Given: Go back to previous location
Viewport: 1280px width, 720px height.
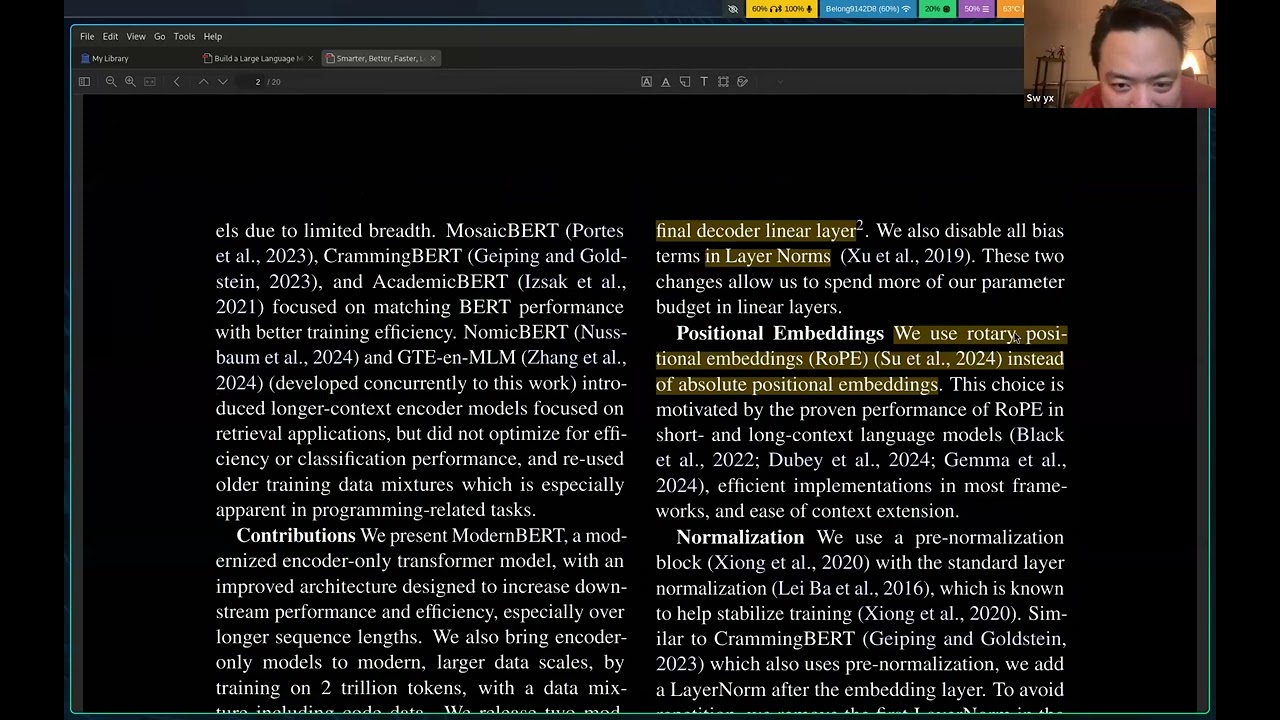Looking at the screenshot, I should 177,82.
